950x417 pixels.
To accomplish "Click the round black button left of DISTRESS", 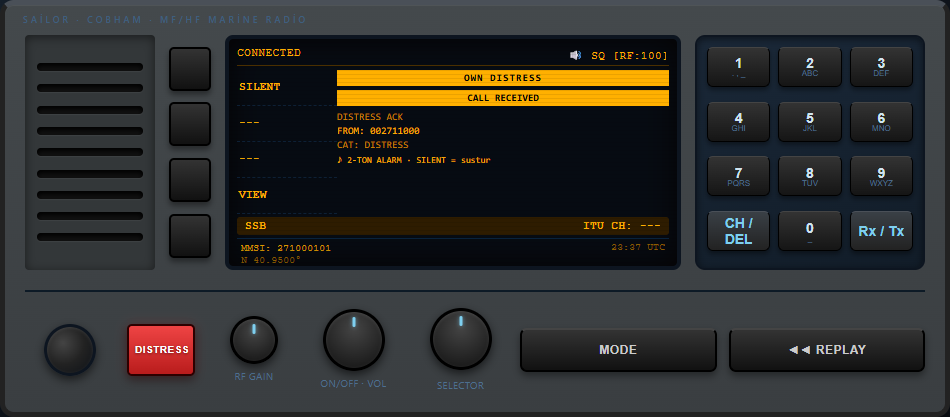I will coord(70,350).
